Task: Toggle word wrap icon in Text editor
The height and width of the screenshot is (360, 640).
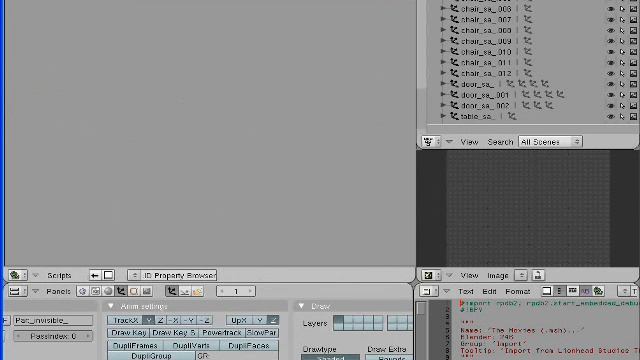Action: point(573,291)
